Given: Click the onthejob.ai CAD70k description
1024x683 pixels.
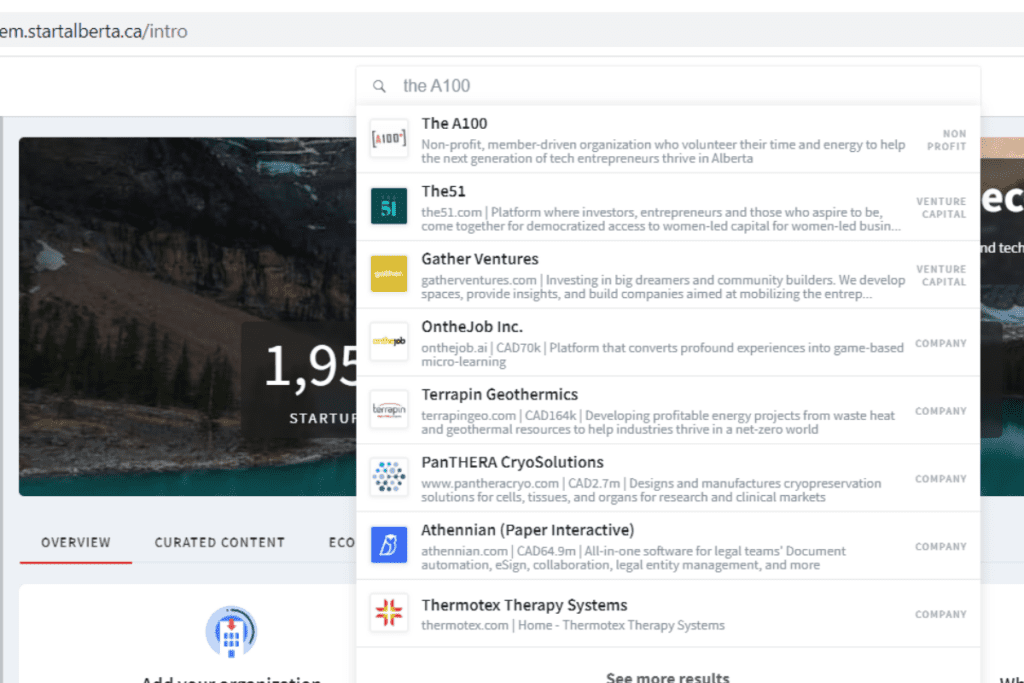Looking at the screenshot, I should [662, 355].
